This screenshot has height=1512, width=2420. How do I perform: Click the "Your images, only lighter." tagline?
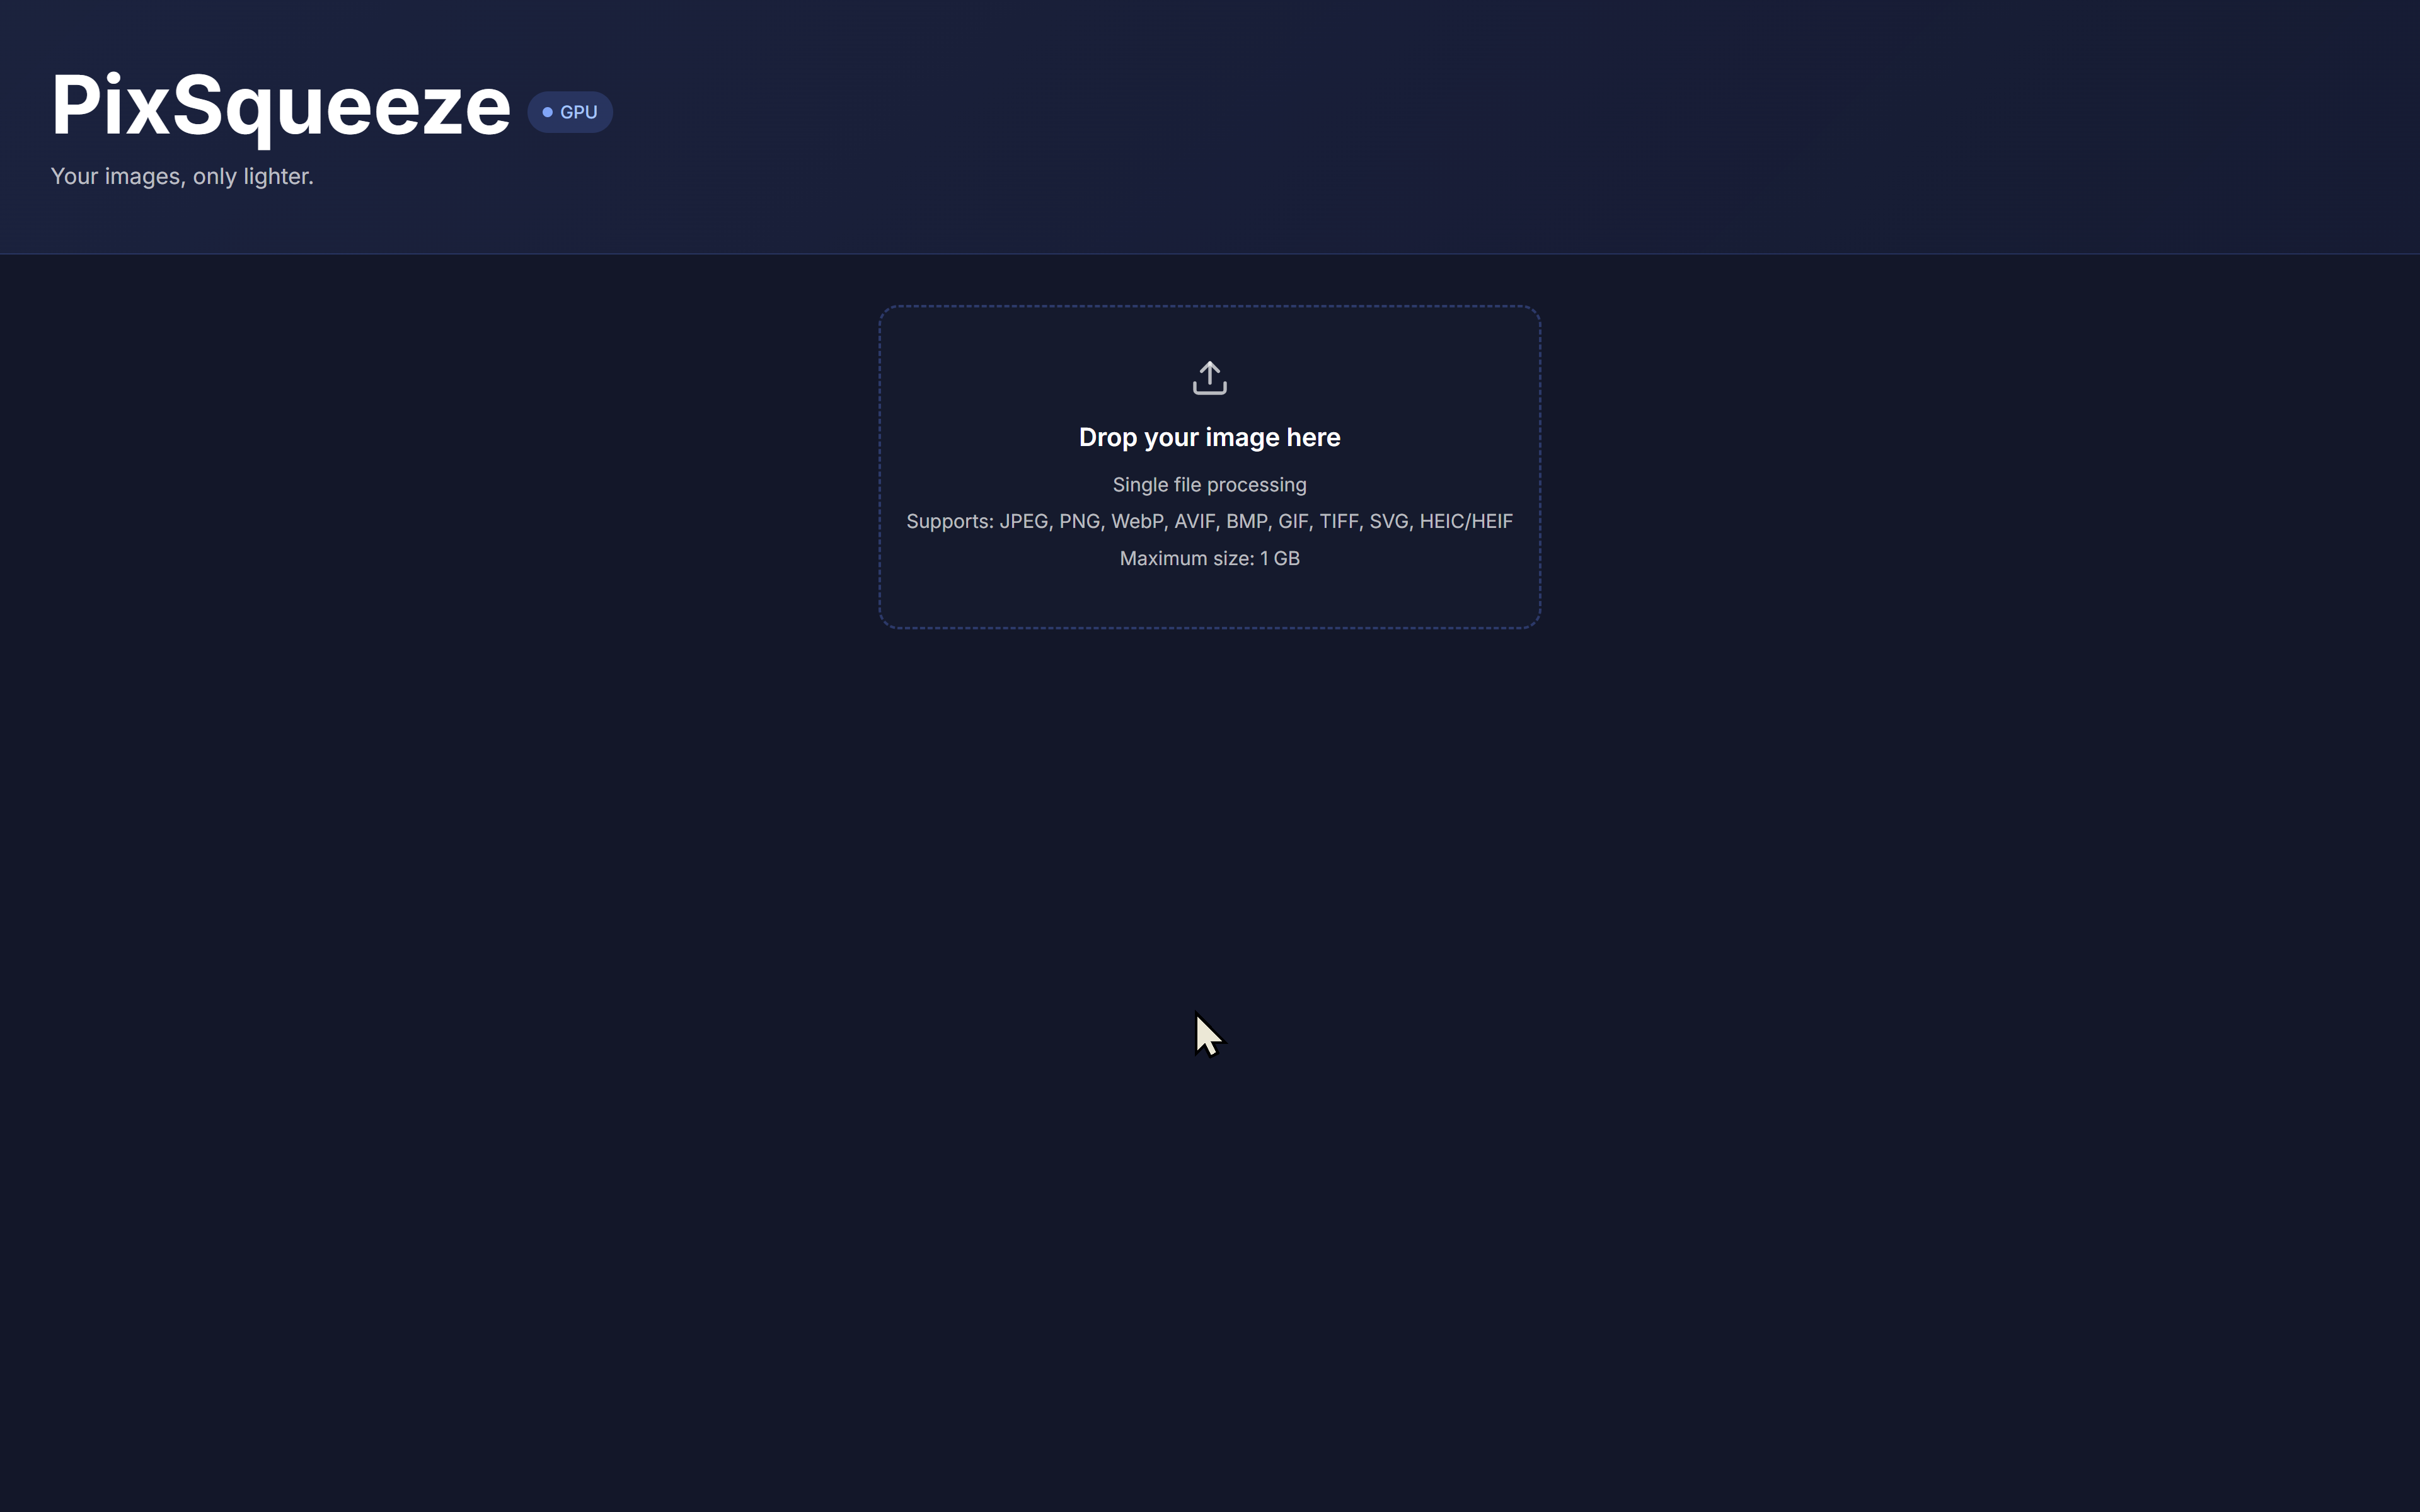(x=182, y=177)
